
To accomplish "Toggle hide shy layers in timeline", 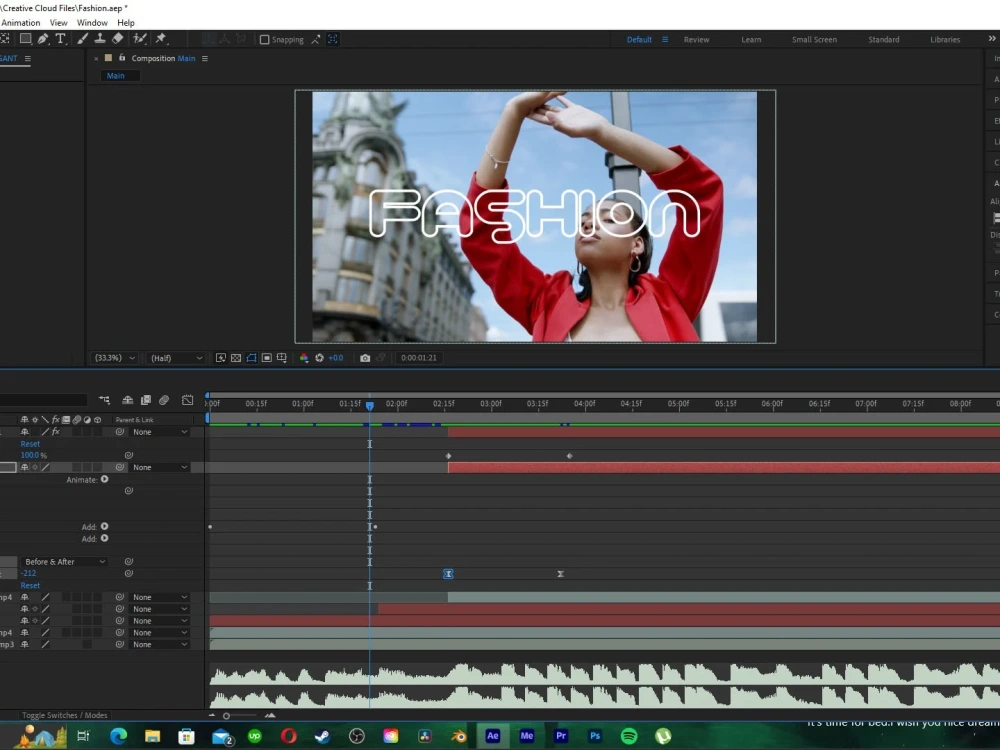I will [128, 400].
